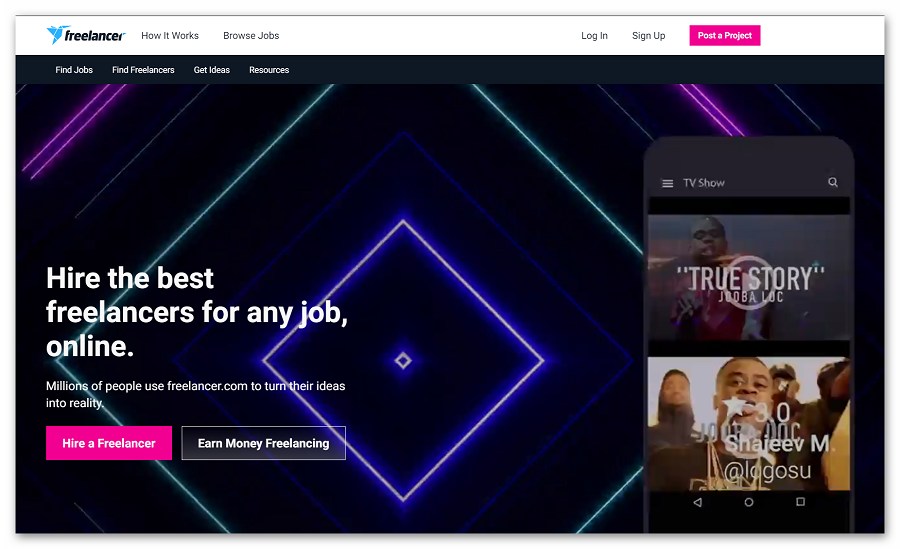900x549 pixels.
Task: Open the Browse Jobs link
Action: pyautogui.click(x=251, y=36)
